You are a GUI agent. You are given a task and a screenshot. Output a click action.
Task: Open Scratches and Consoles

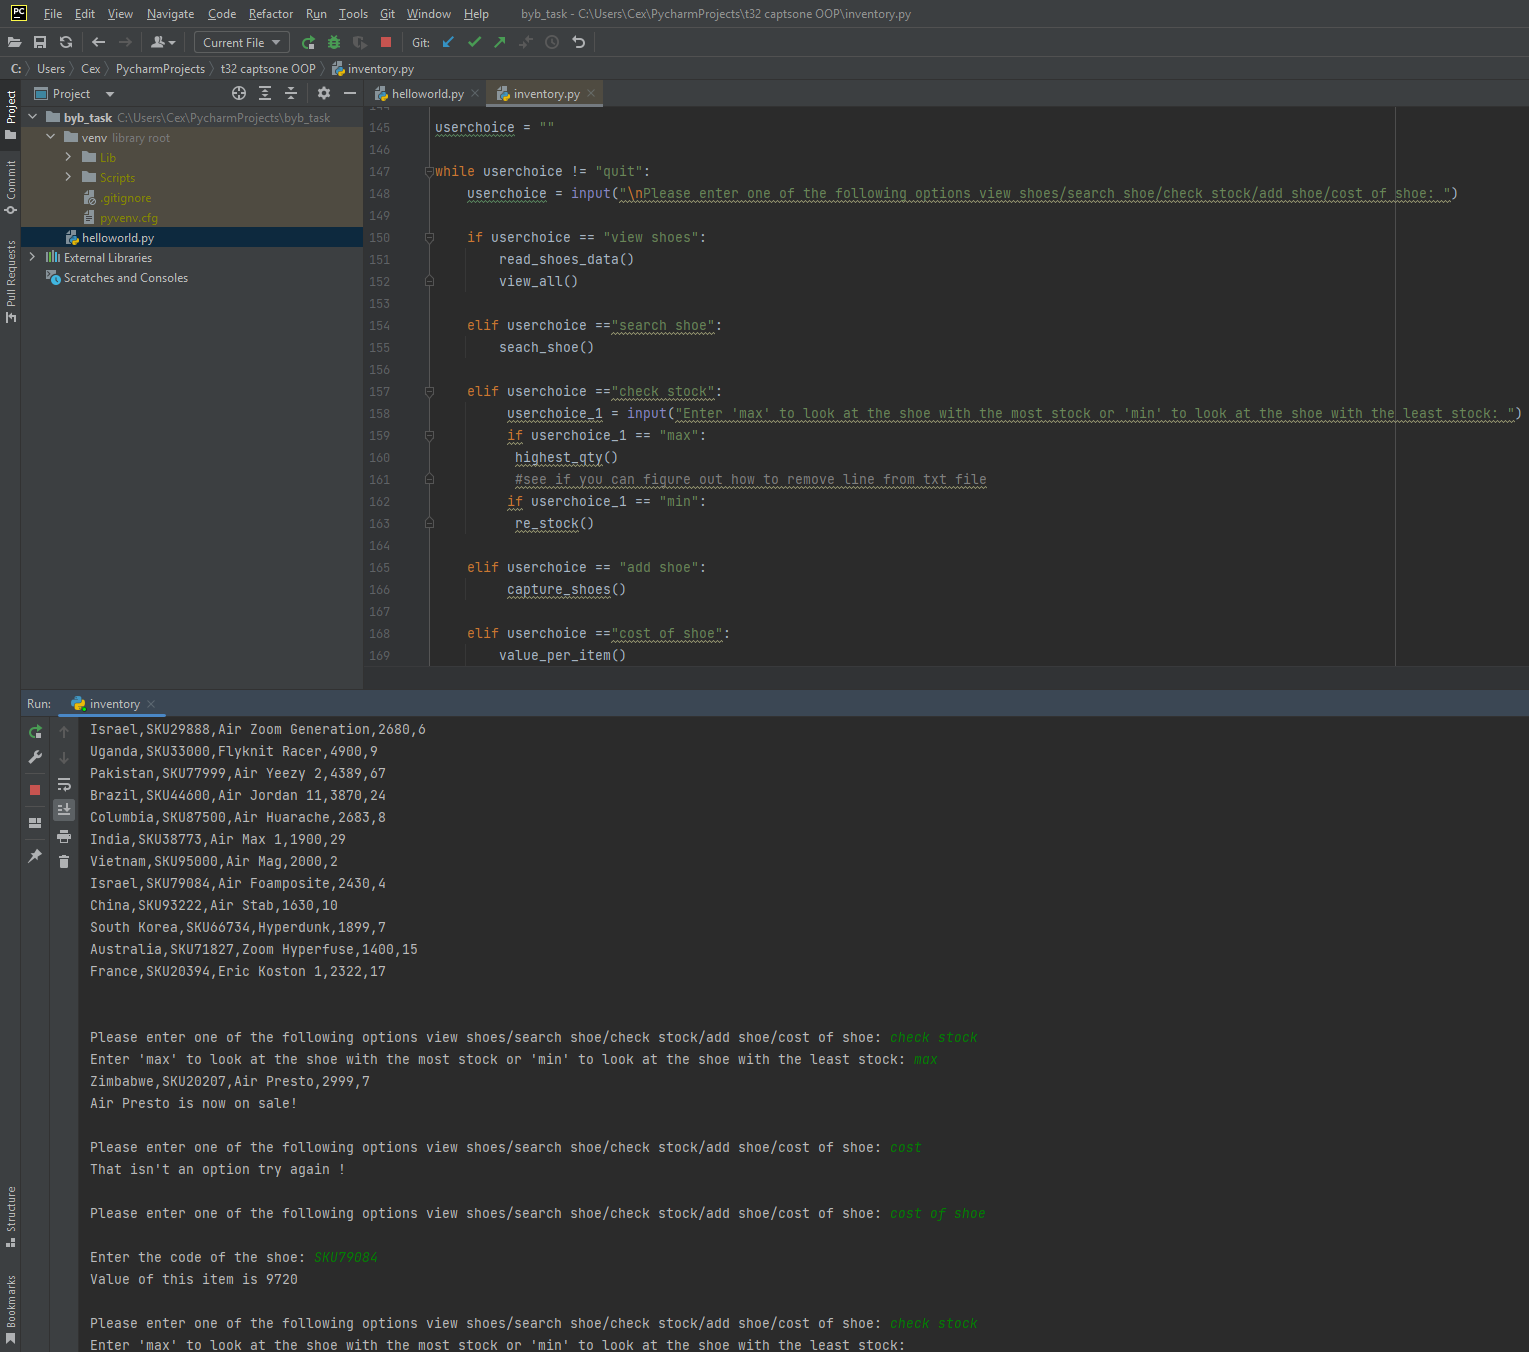pos(124,277)
